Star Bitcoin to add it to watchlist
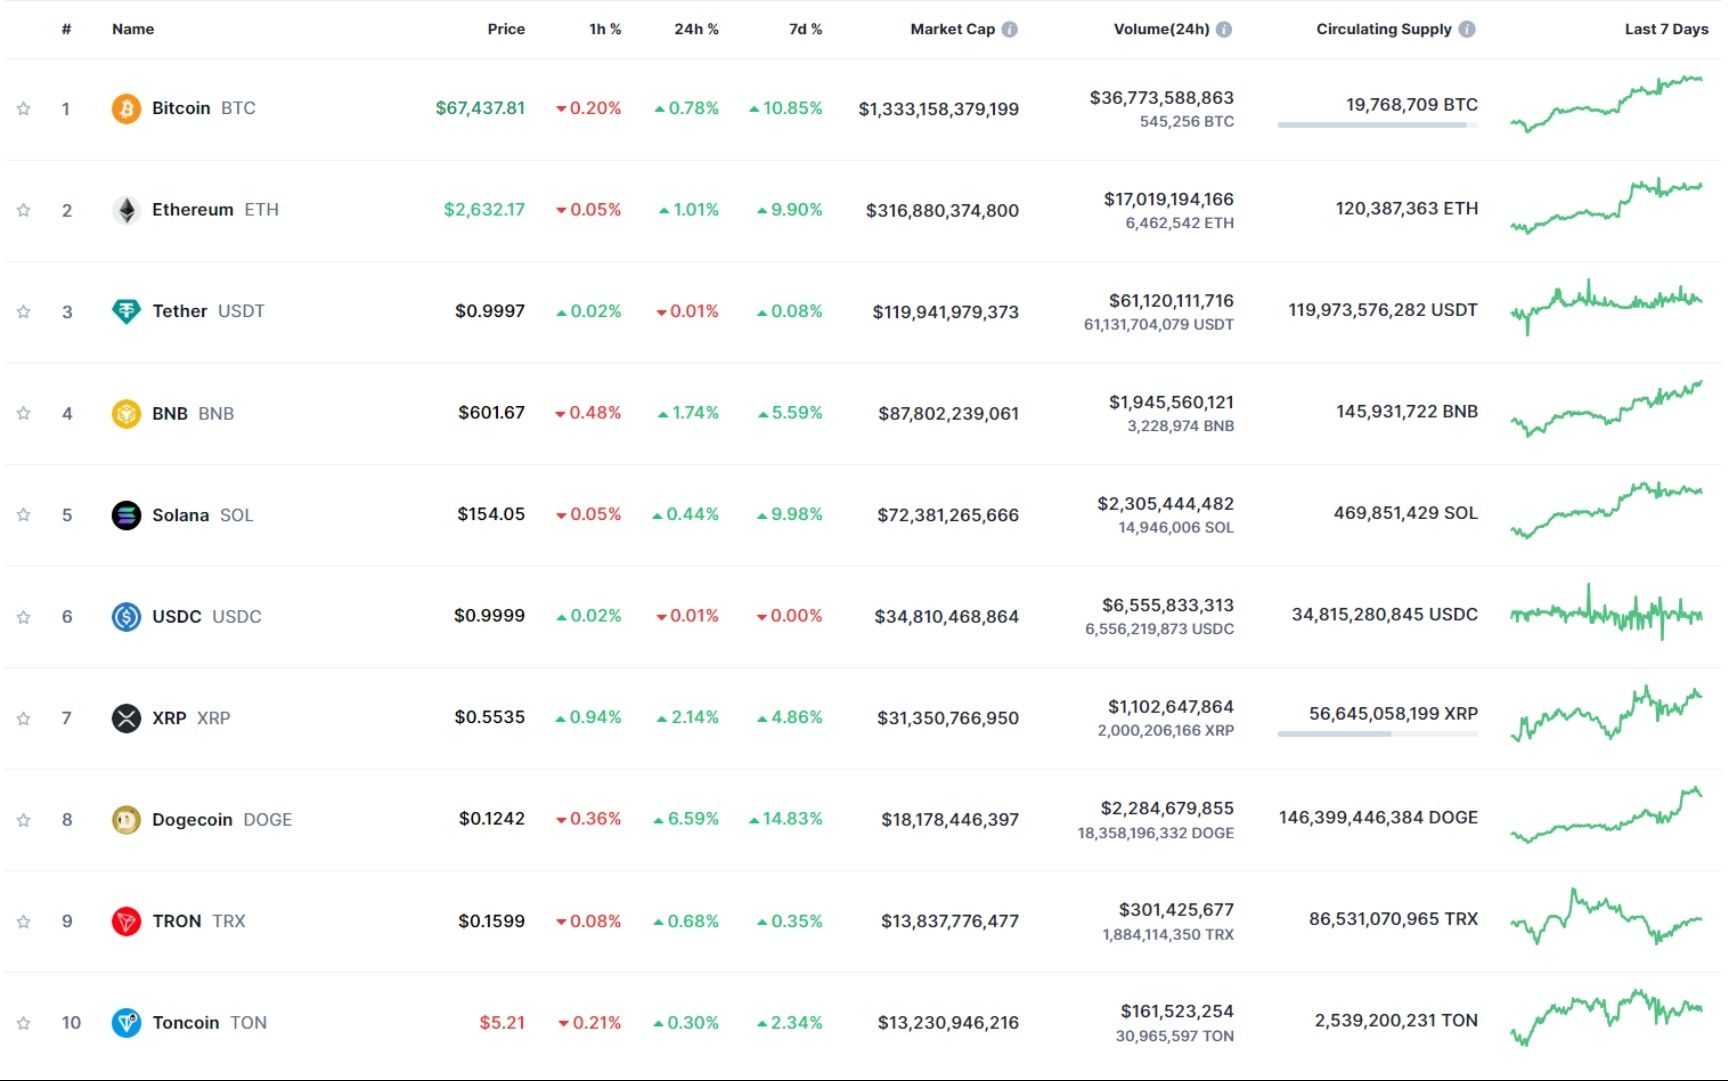Screen dimensions: 1728x1081 22,108
